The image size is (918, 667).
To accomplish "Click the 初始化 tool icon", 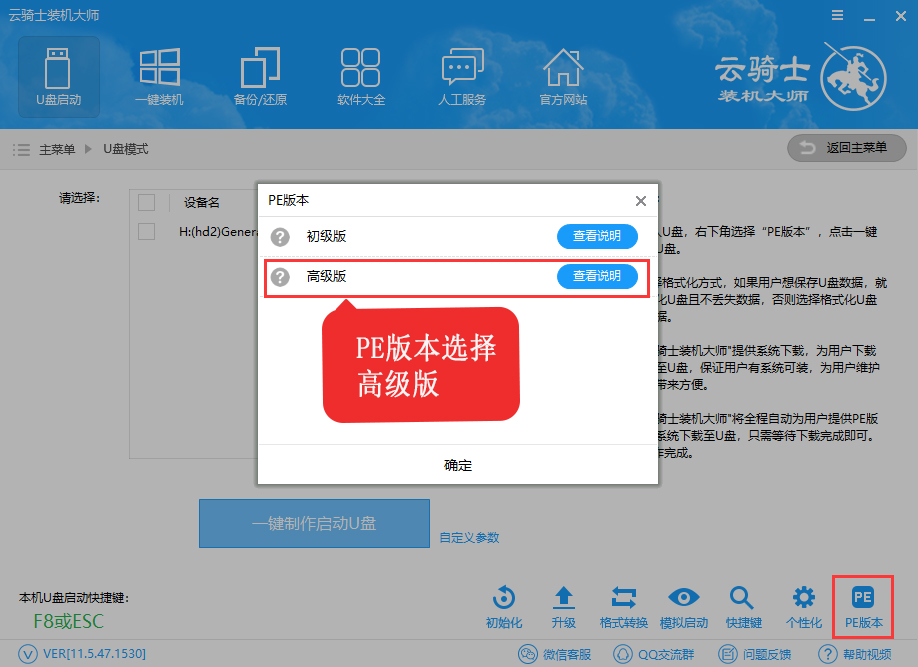I will tap(504, 607).
